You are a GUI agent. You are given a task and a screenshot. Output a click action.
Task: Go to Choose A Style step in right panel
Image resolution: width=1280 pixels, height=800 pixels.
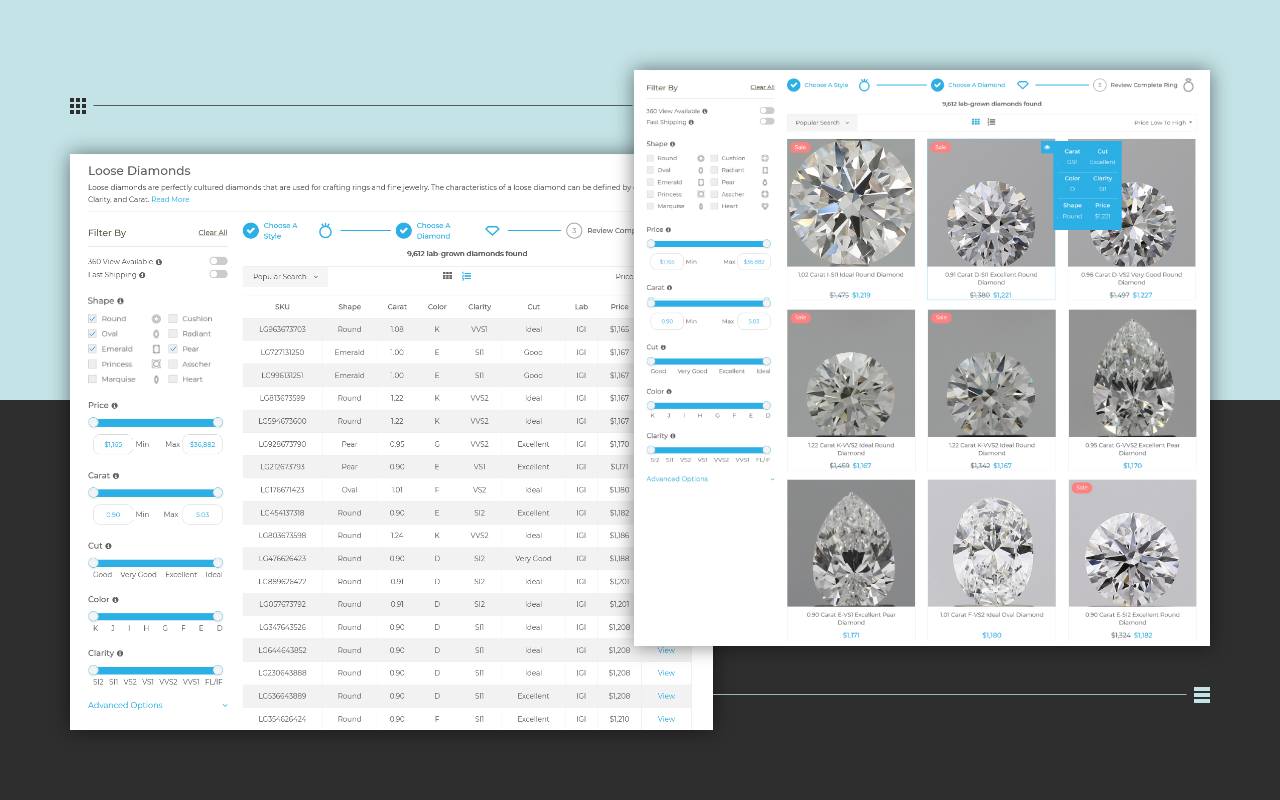point(825,85)
